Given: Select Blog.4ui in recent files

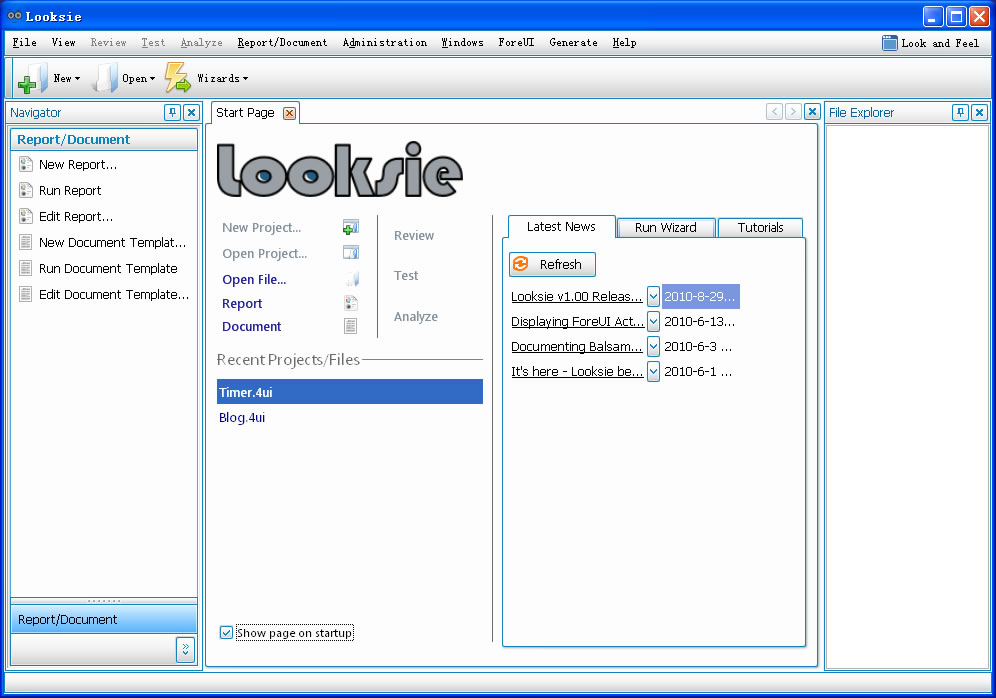Looking at the screenshot, I should (242, 418).
